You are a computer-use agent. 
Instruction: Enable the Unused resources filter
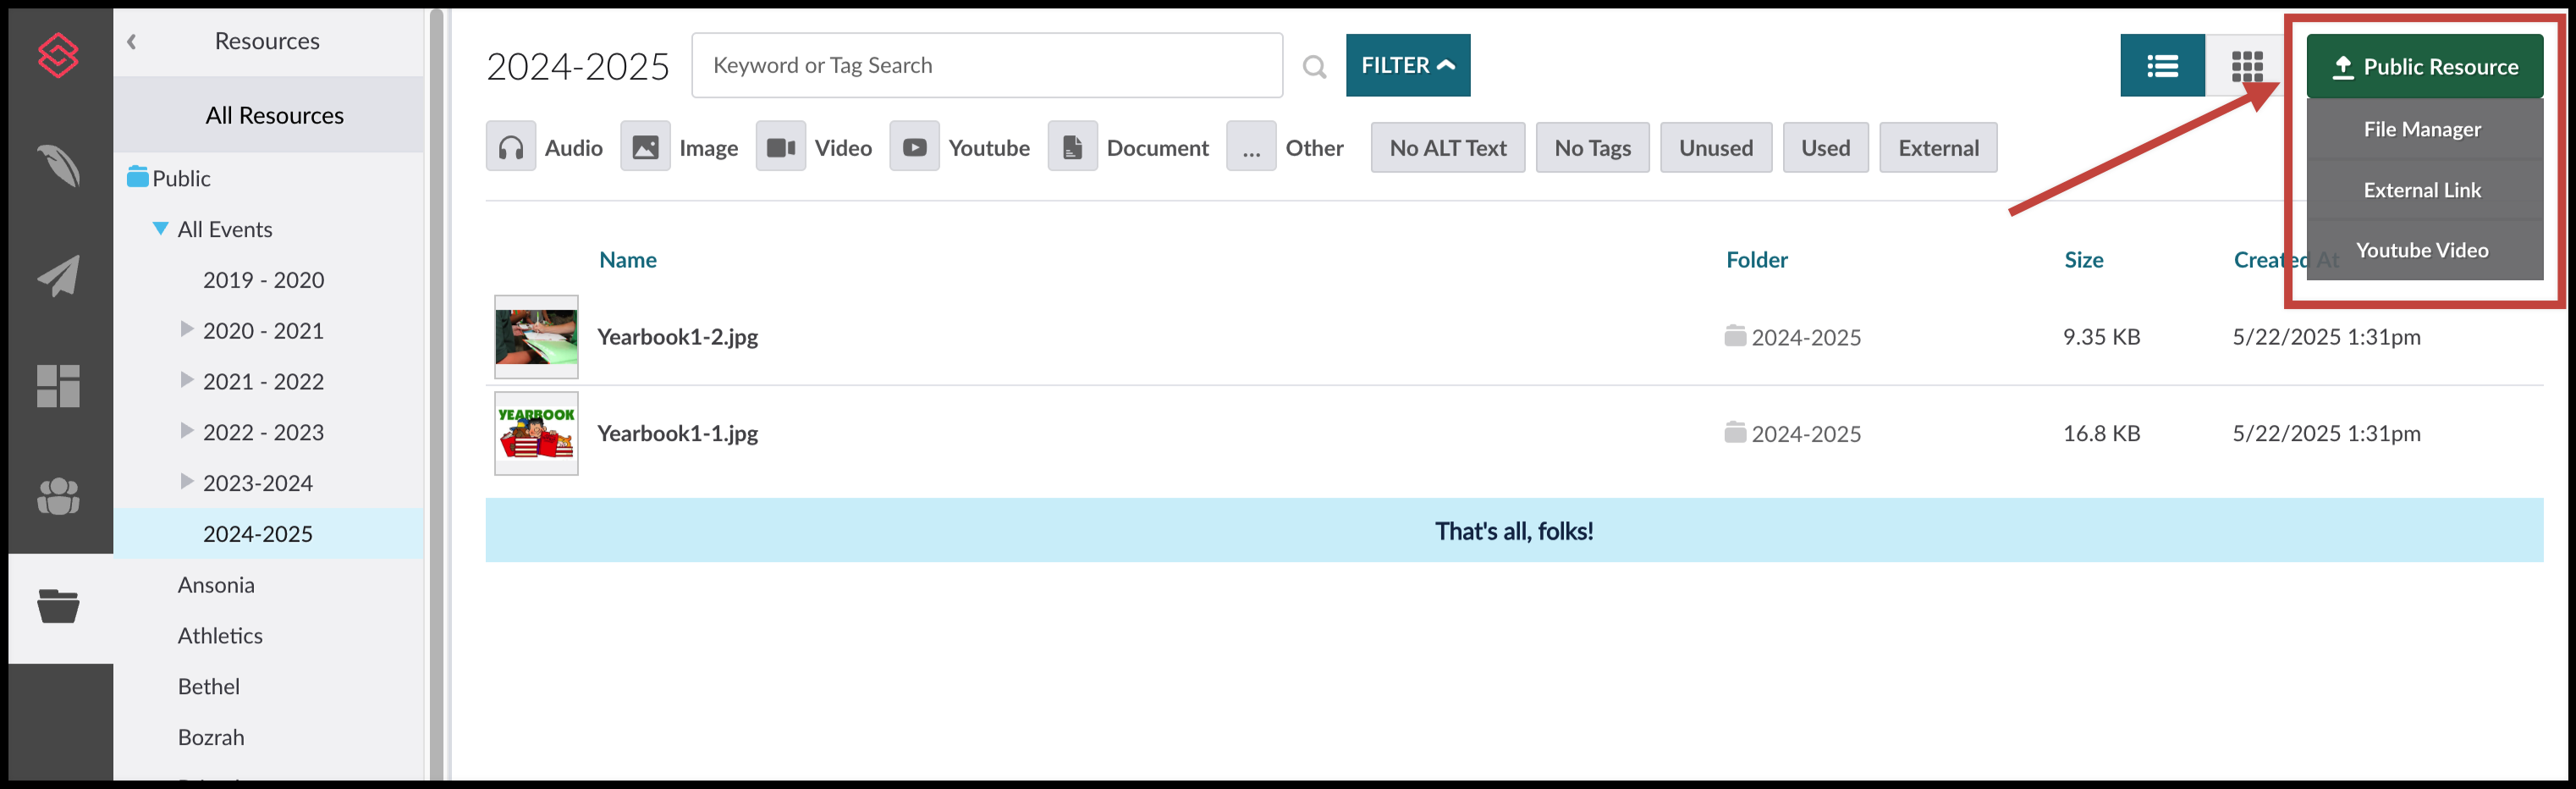(1716, 147)
